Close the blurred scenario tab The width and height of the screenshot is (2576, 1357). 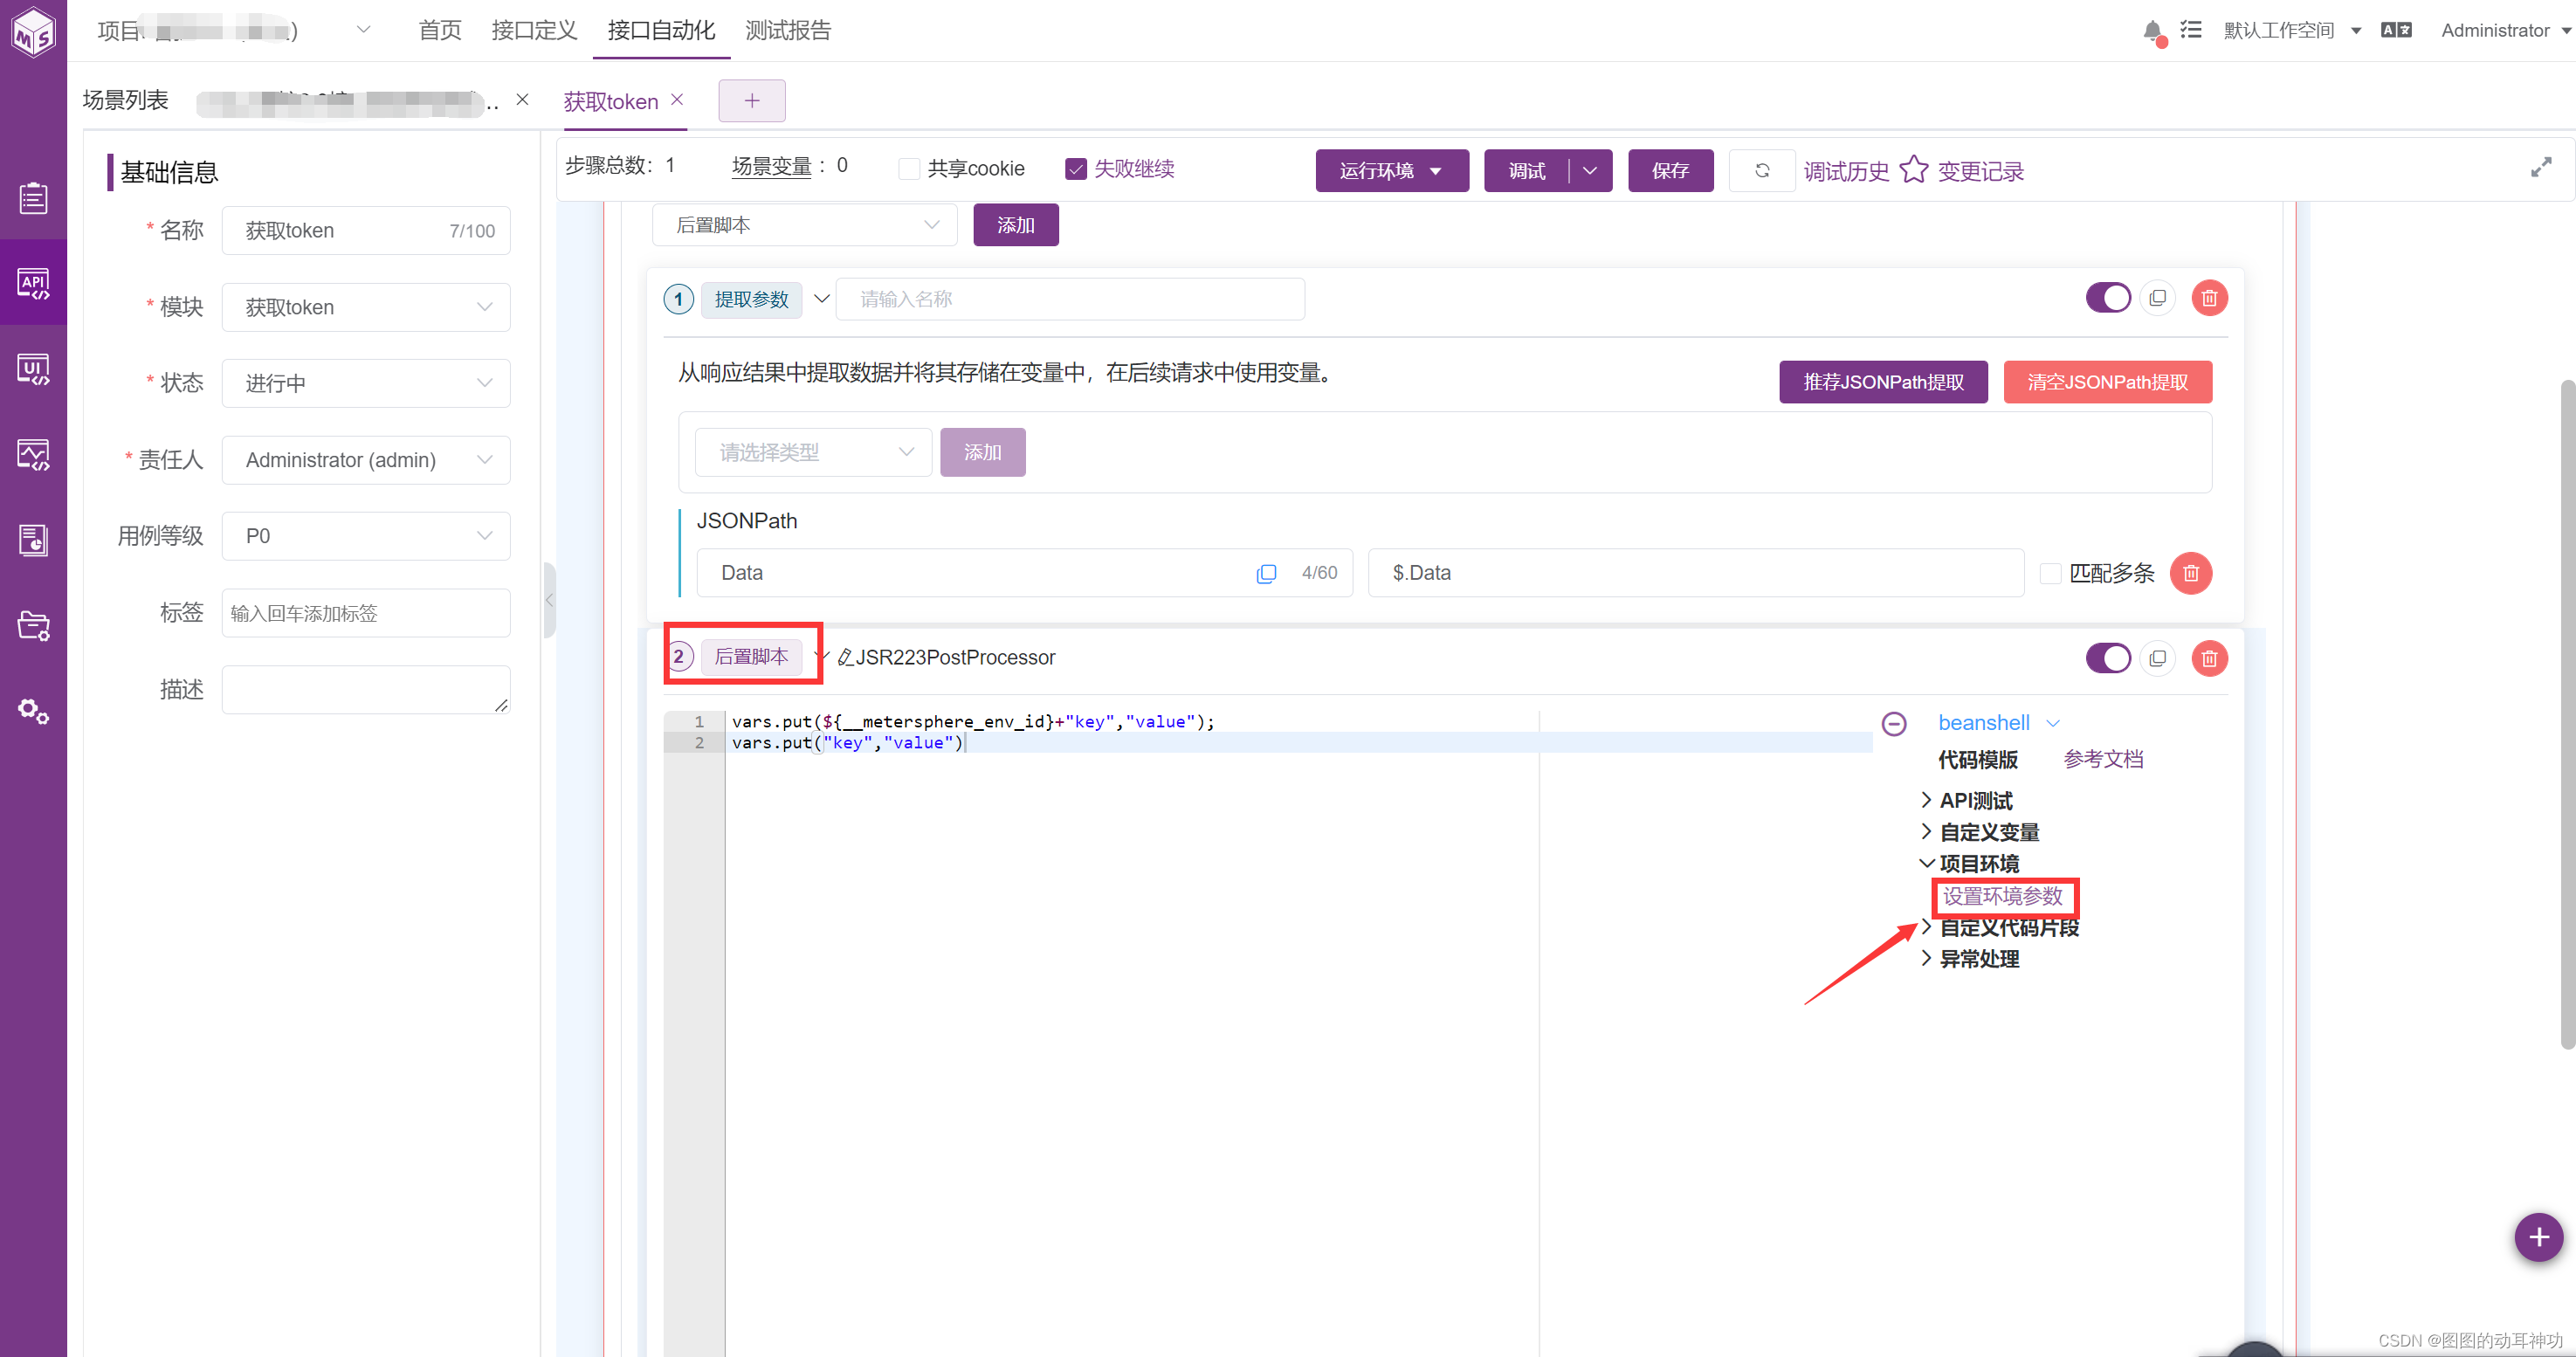(522, 100)
